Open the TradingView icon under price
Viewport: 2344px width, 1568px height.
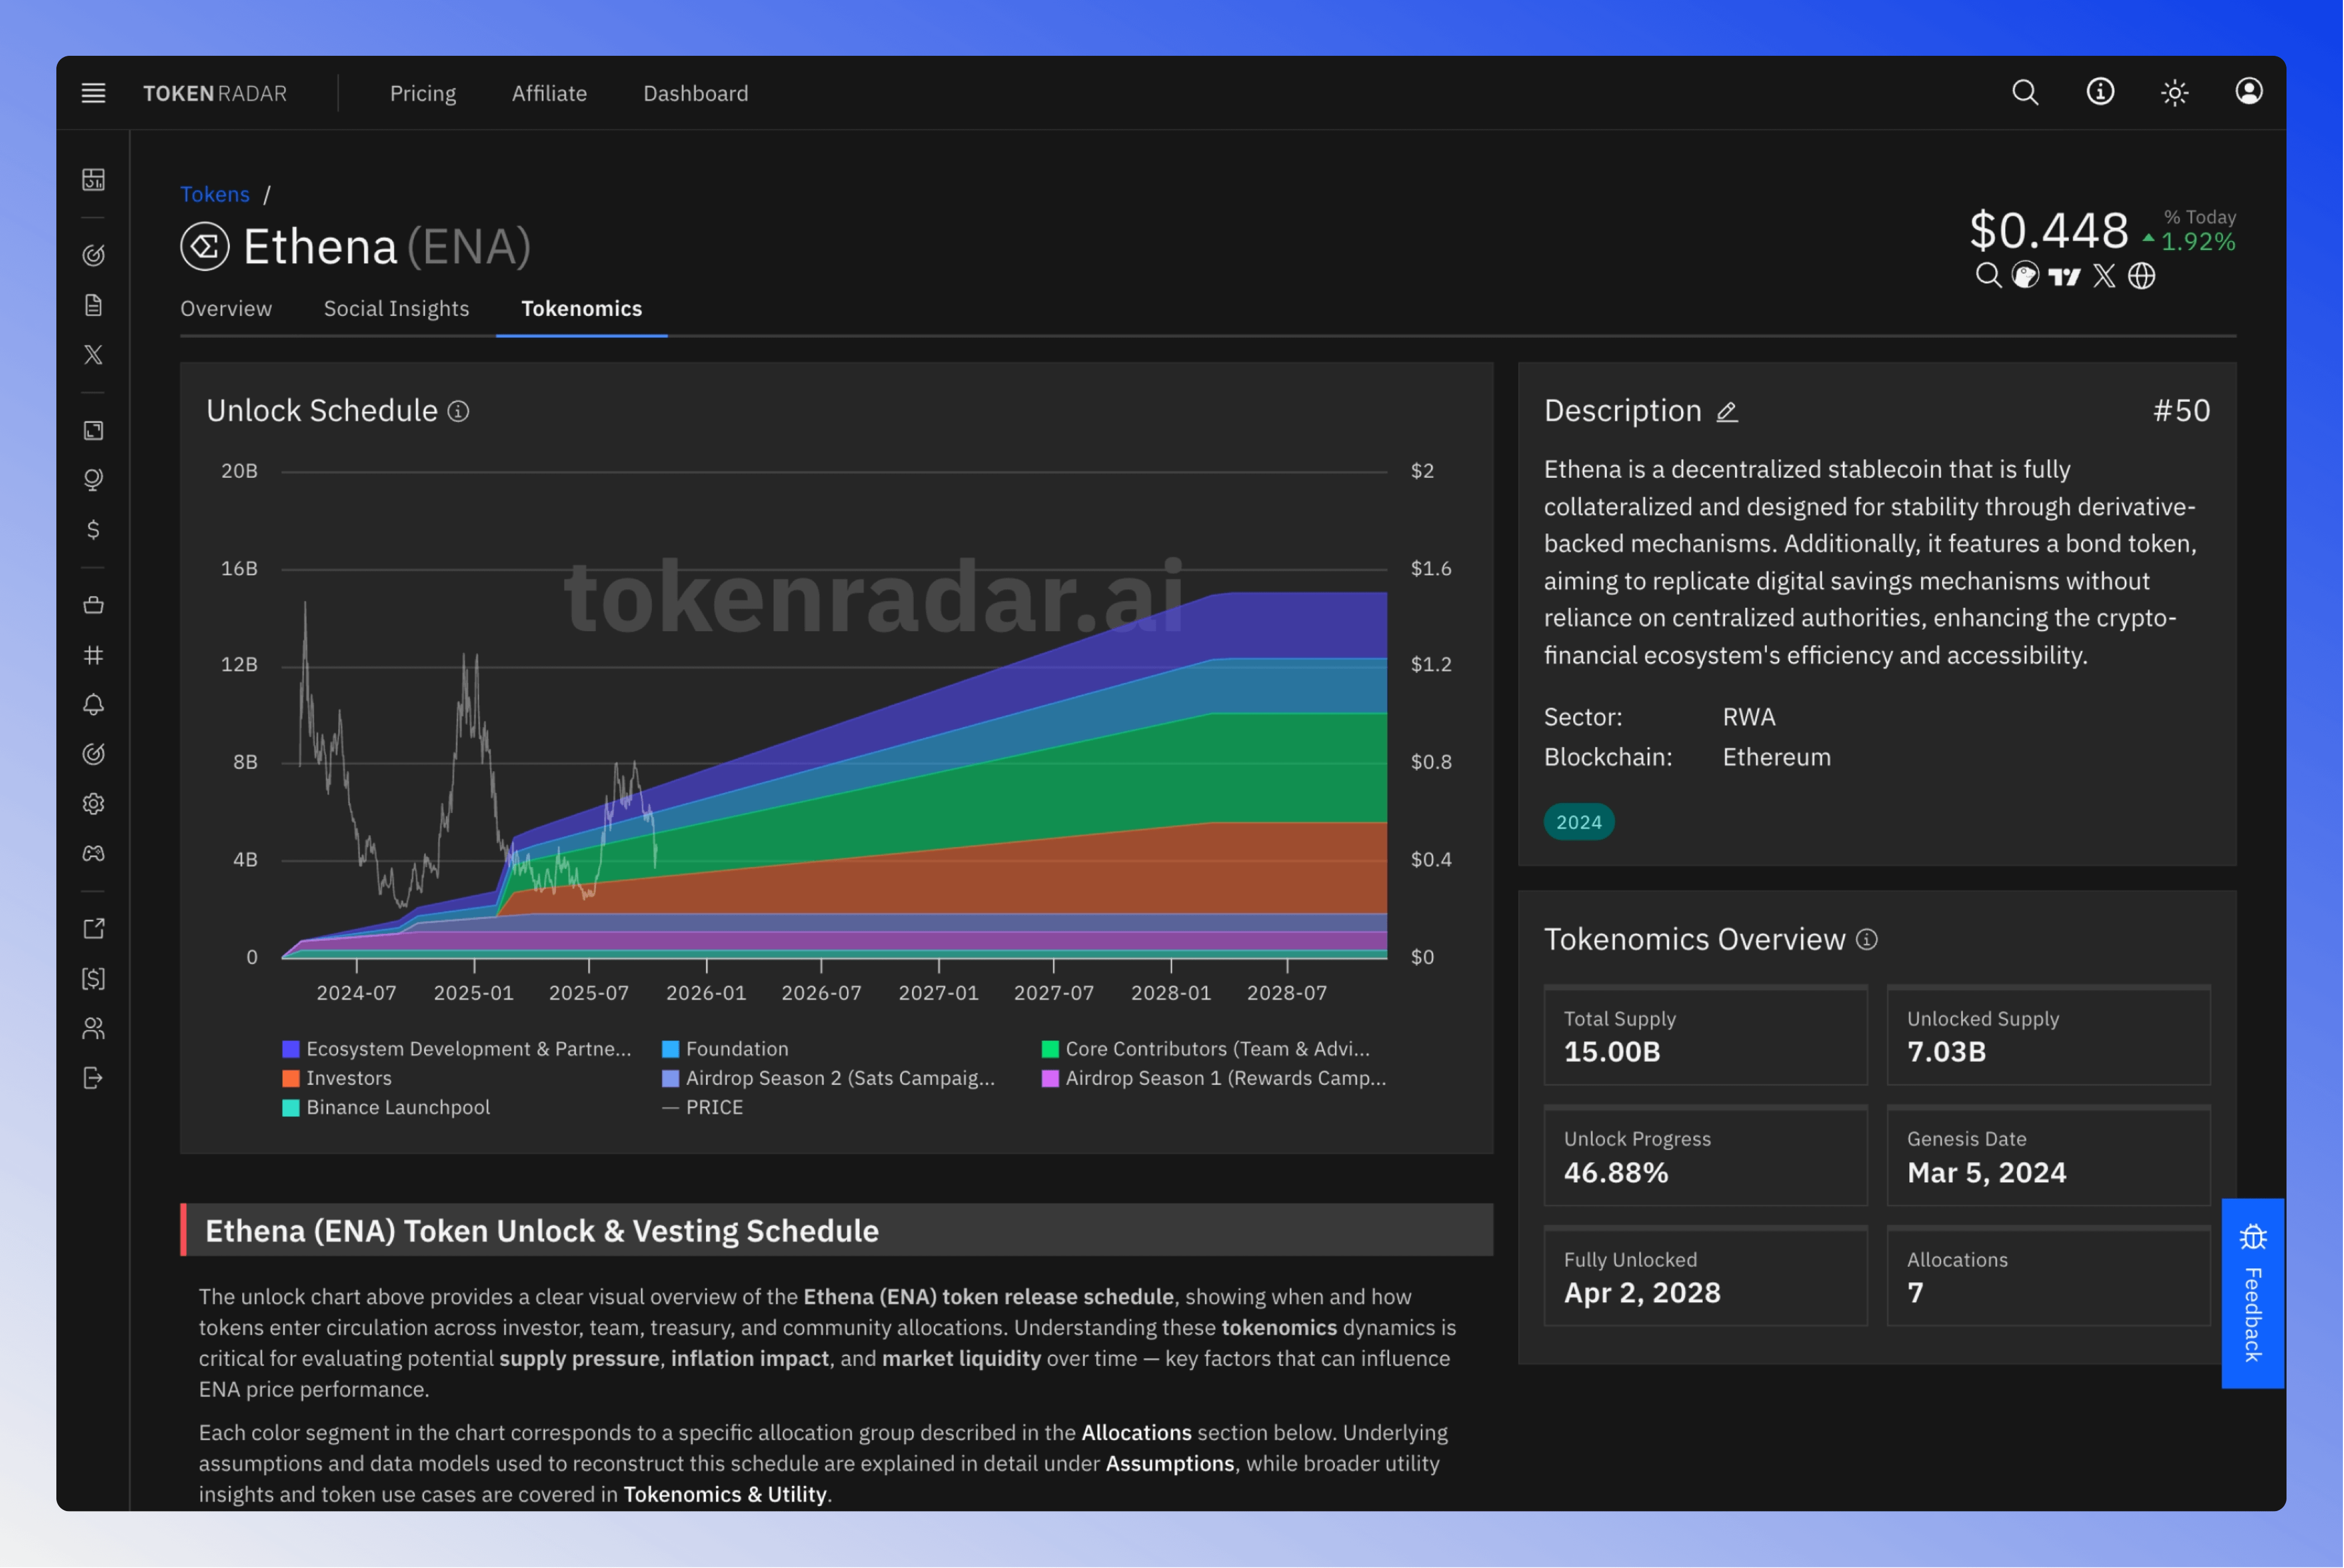[x=2065, y=276]
